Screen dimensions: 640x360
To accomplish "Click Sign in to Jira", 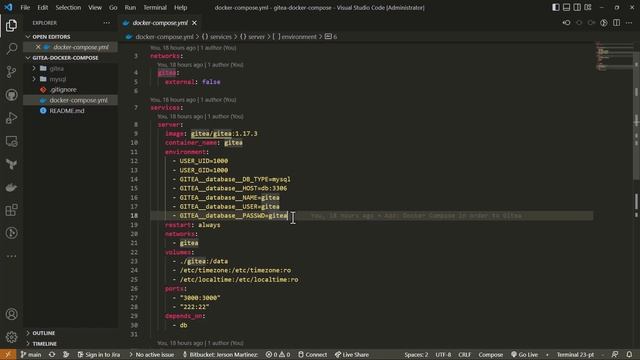I will (99, 354).
